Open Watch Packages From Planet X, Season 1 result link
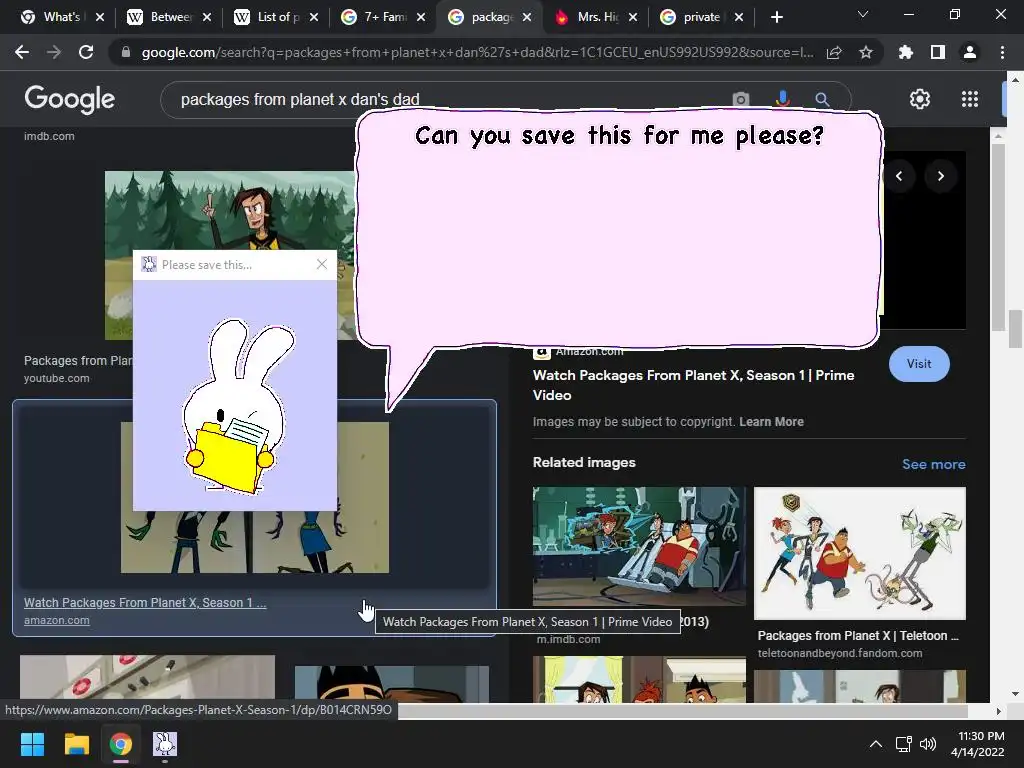Screen dimensions: 1024x768 click(x=145, y=603)
